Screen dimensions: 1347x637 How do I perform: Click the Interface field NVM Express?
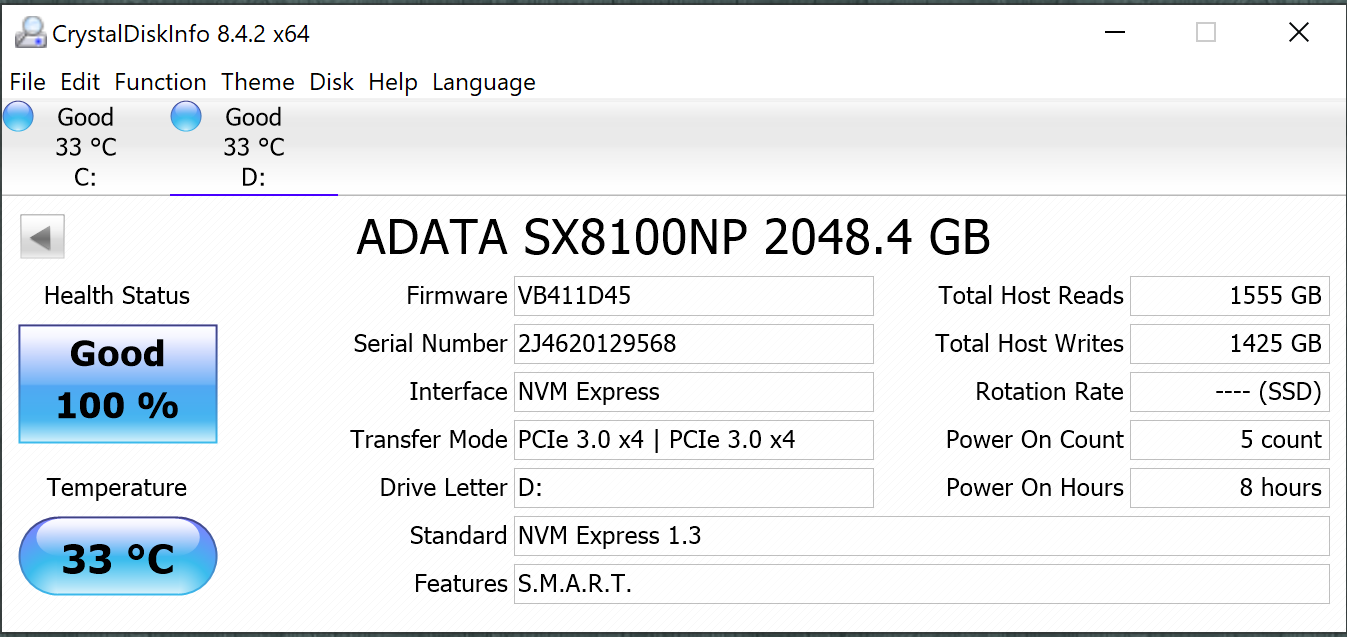[694, 392]
